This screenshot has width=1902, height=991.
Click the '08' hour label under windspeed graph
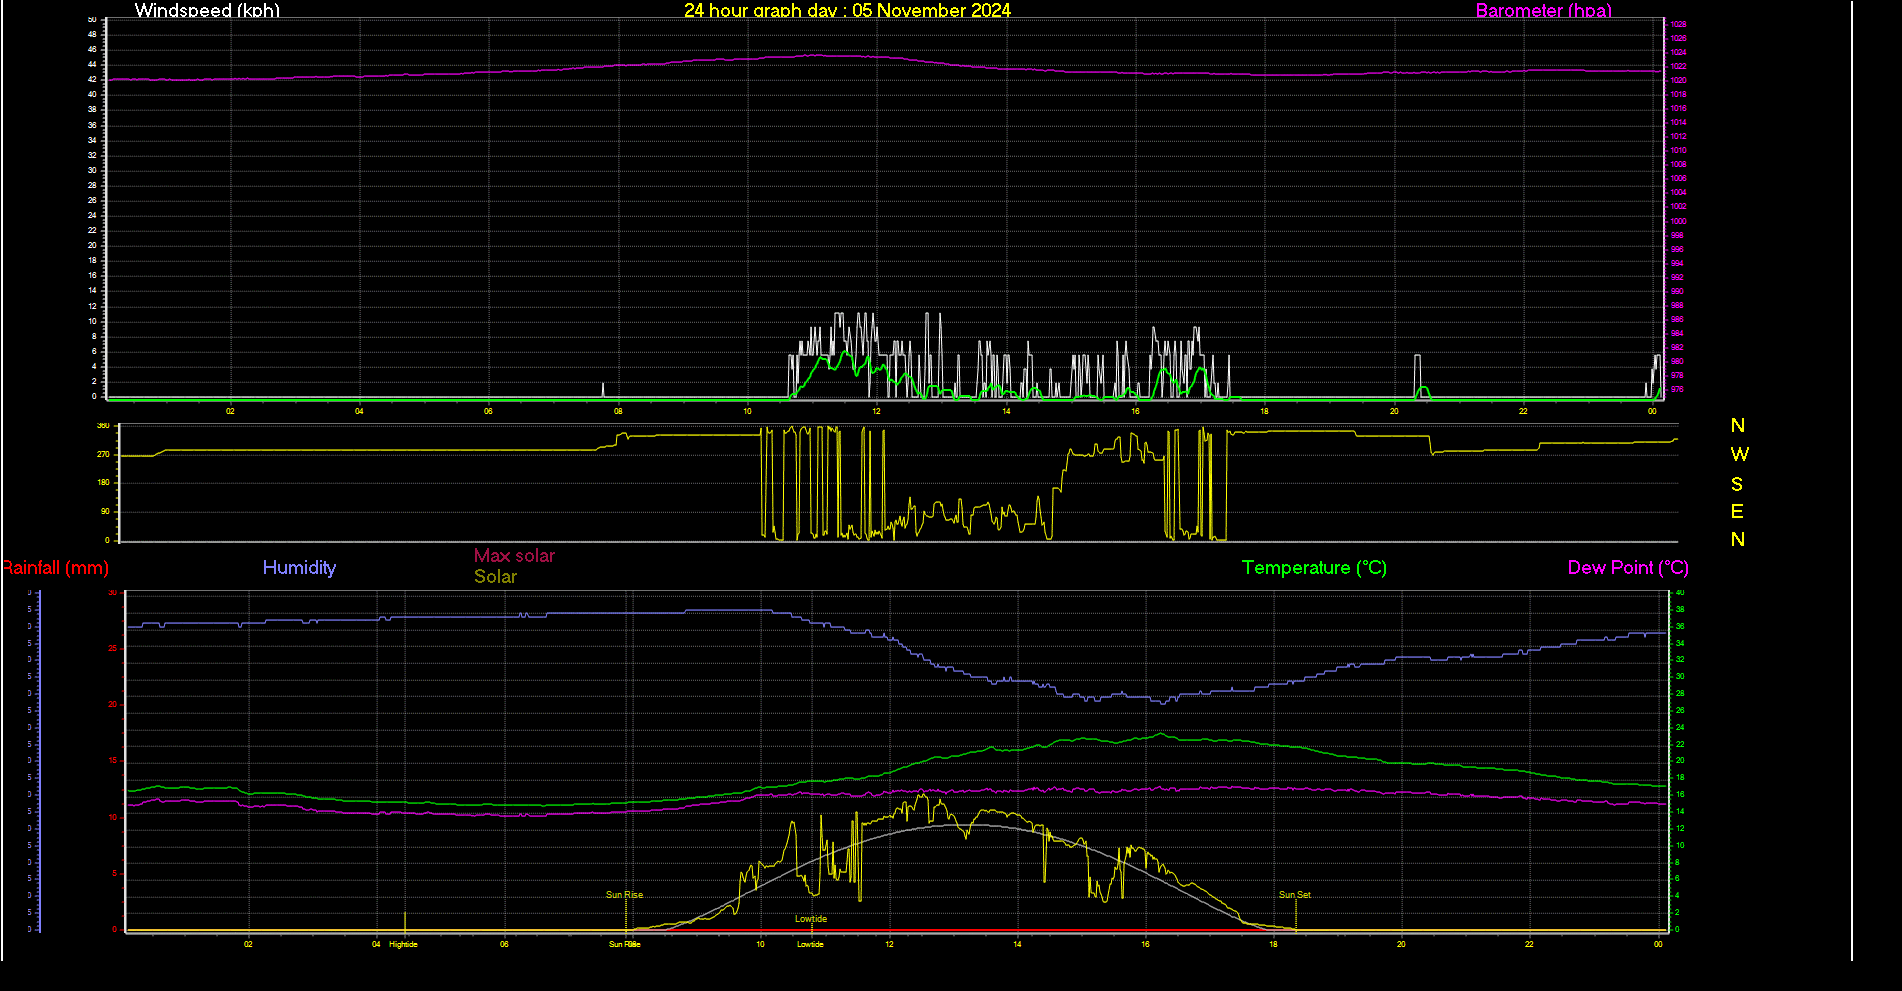tap(618, 411)
